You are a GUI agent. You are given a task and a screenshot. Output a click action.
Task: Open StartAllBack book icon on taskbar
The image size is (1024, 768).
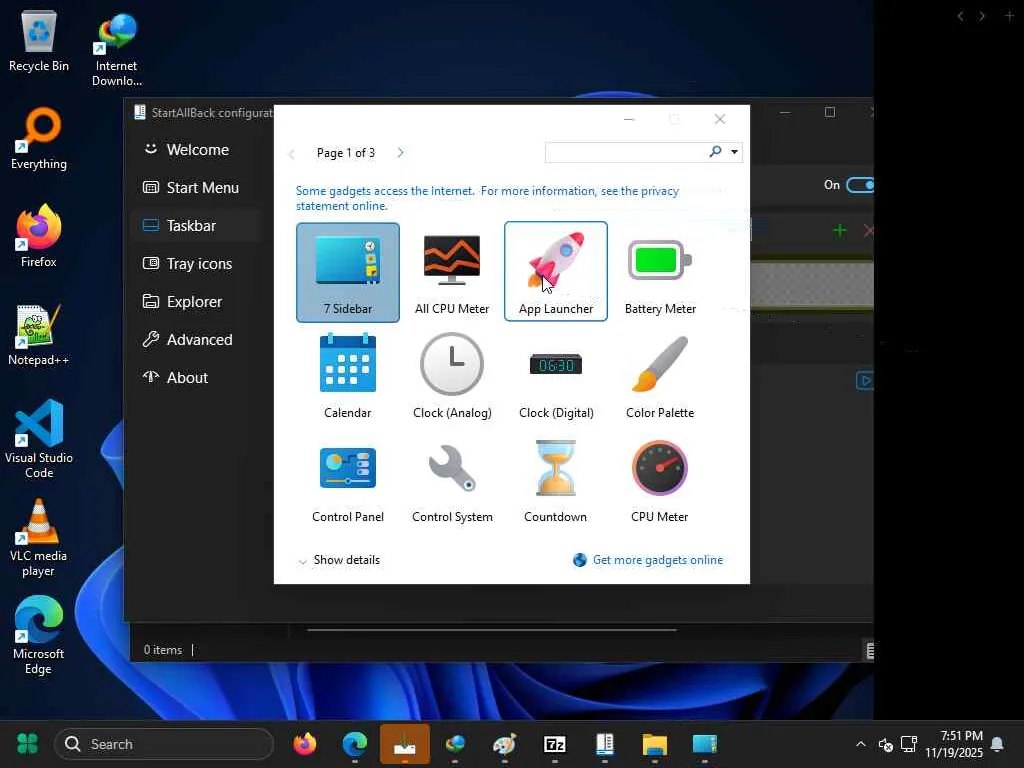point(605,744)
